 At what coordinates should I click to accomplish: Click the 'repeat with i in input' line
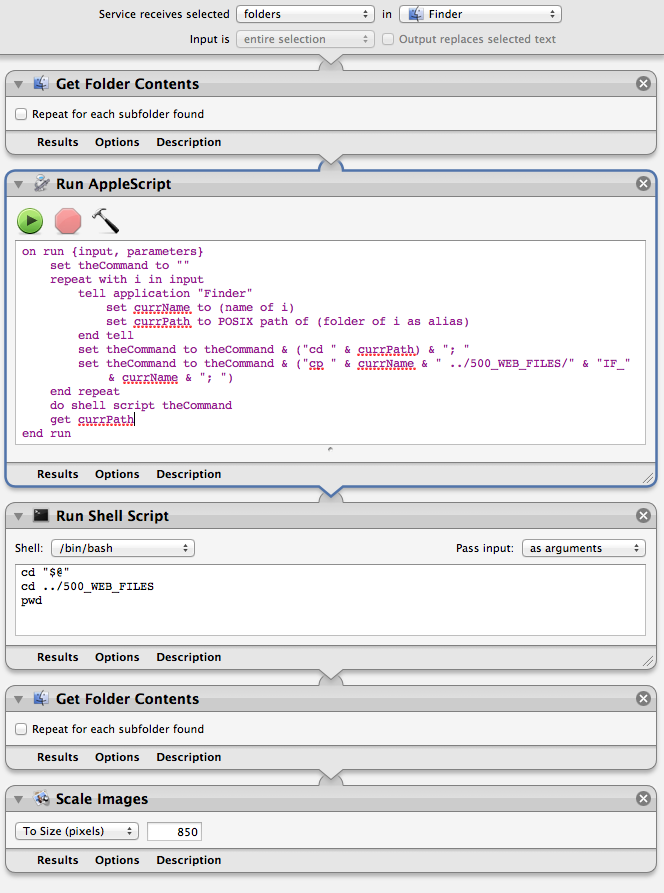point(126,280)
